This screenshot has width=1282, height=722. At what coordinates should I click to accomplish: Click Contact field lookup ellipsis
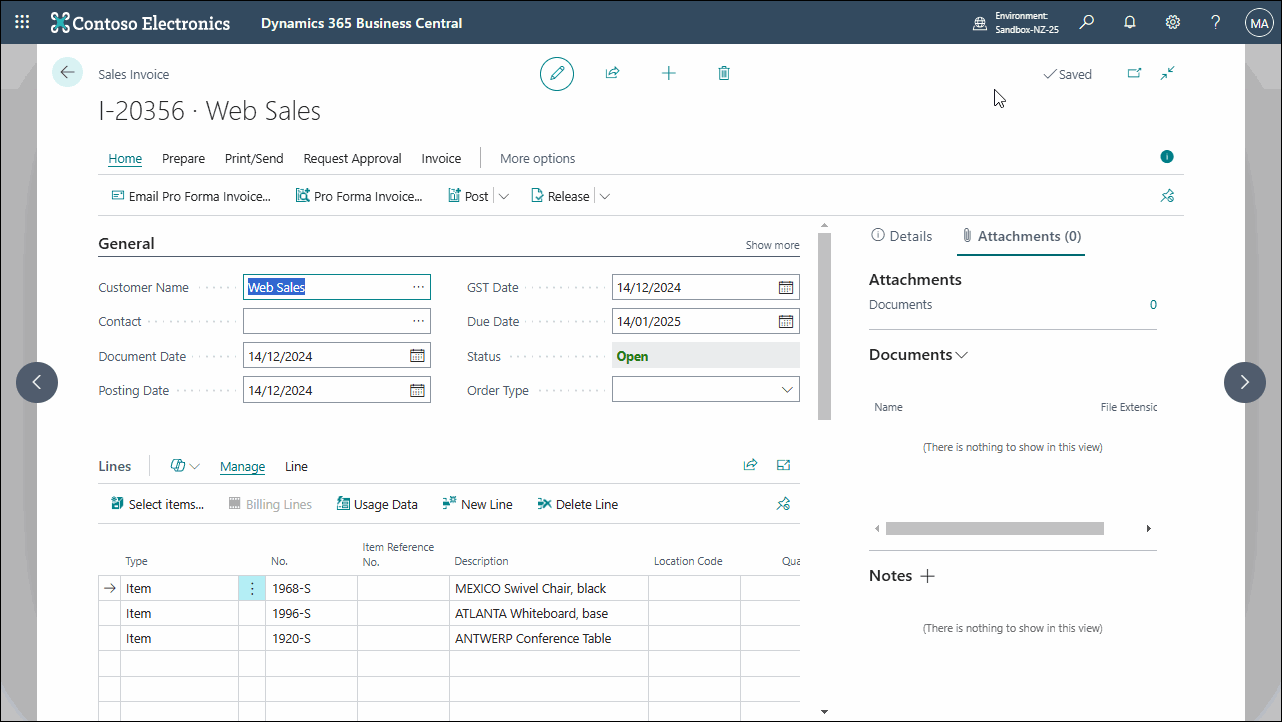(x=418, y=322)
